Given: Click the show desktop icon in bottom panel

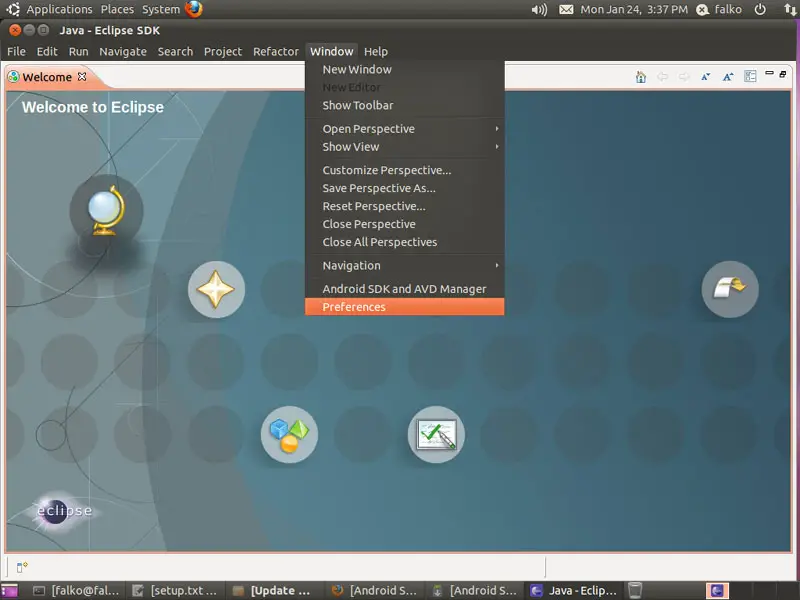Looking at the screenshot, I should 9,591.
